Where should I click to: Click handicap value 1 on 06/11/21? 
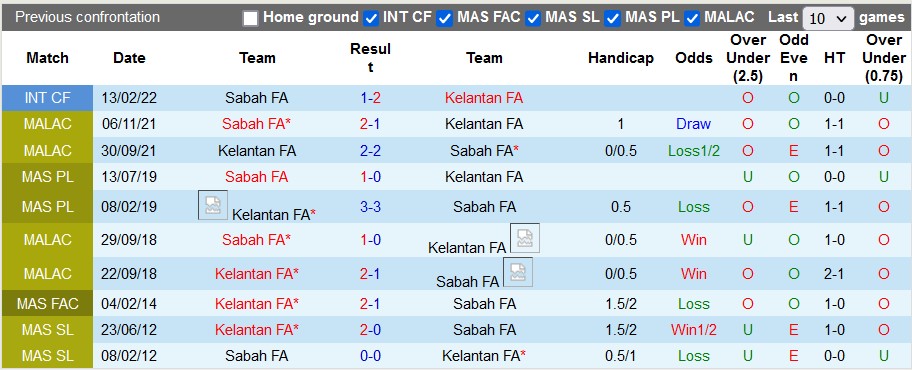pyautogui.click(x=621, y=124)
